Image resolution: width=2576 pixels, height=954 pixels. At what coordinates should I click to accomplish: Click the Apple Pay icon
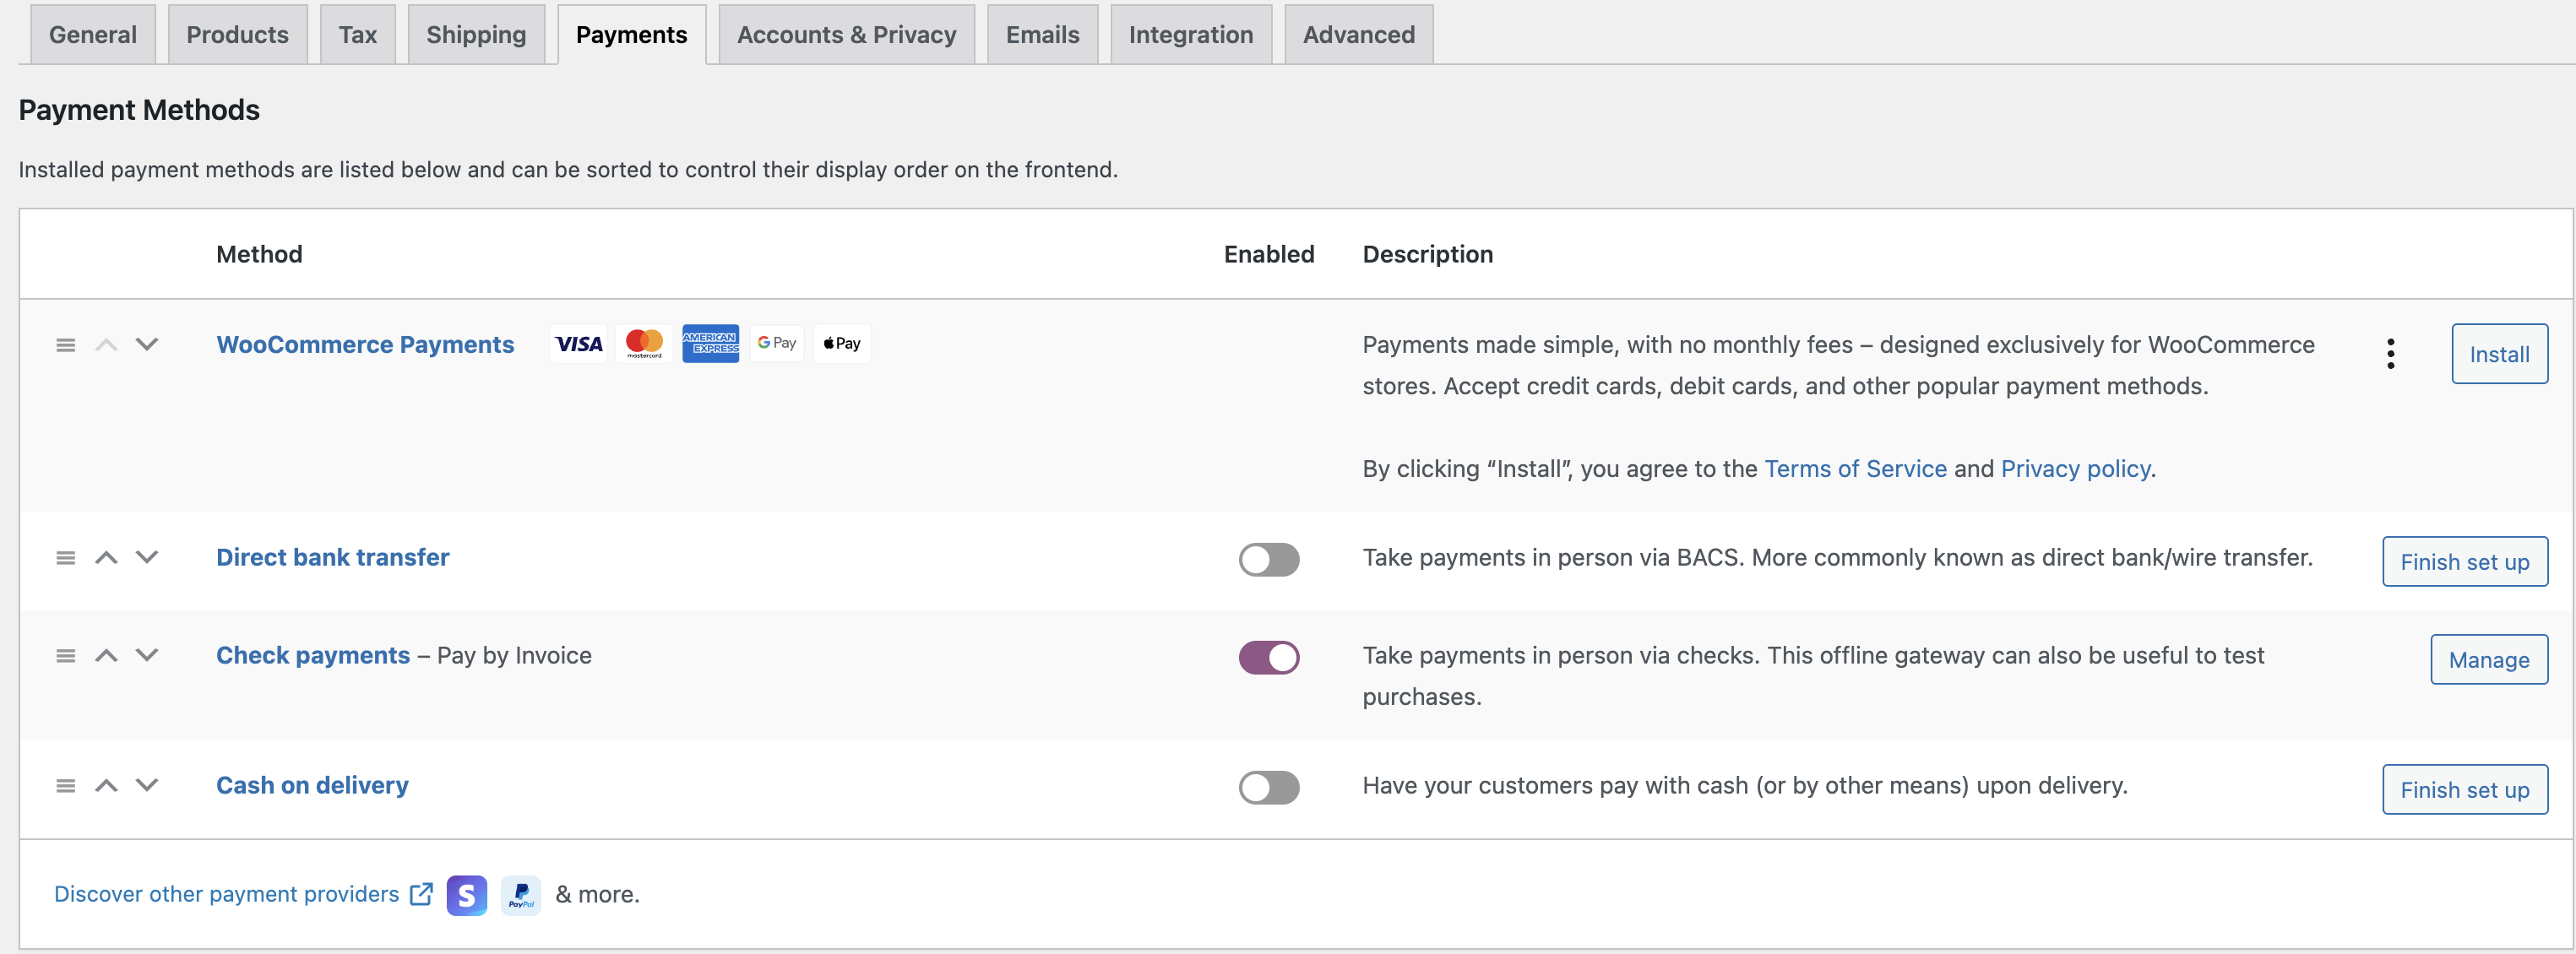click(x=842, y=344)
